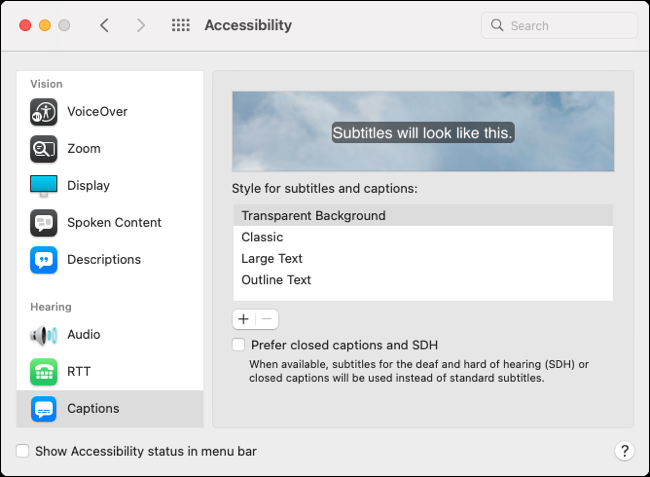Choose the Classic caption style
Screen dimensions: 650x477
tap(262, 237)
